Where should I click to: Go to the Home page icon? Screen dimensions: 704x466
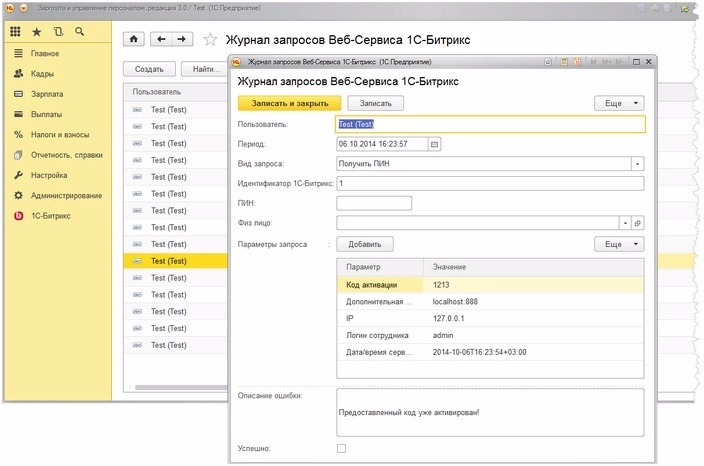click(134, 39)
